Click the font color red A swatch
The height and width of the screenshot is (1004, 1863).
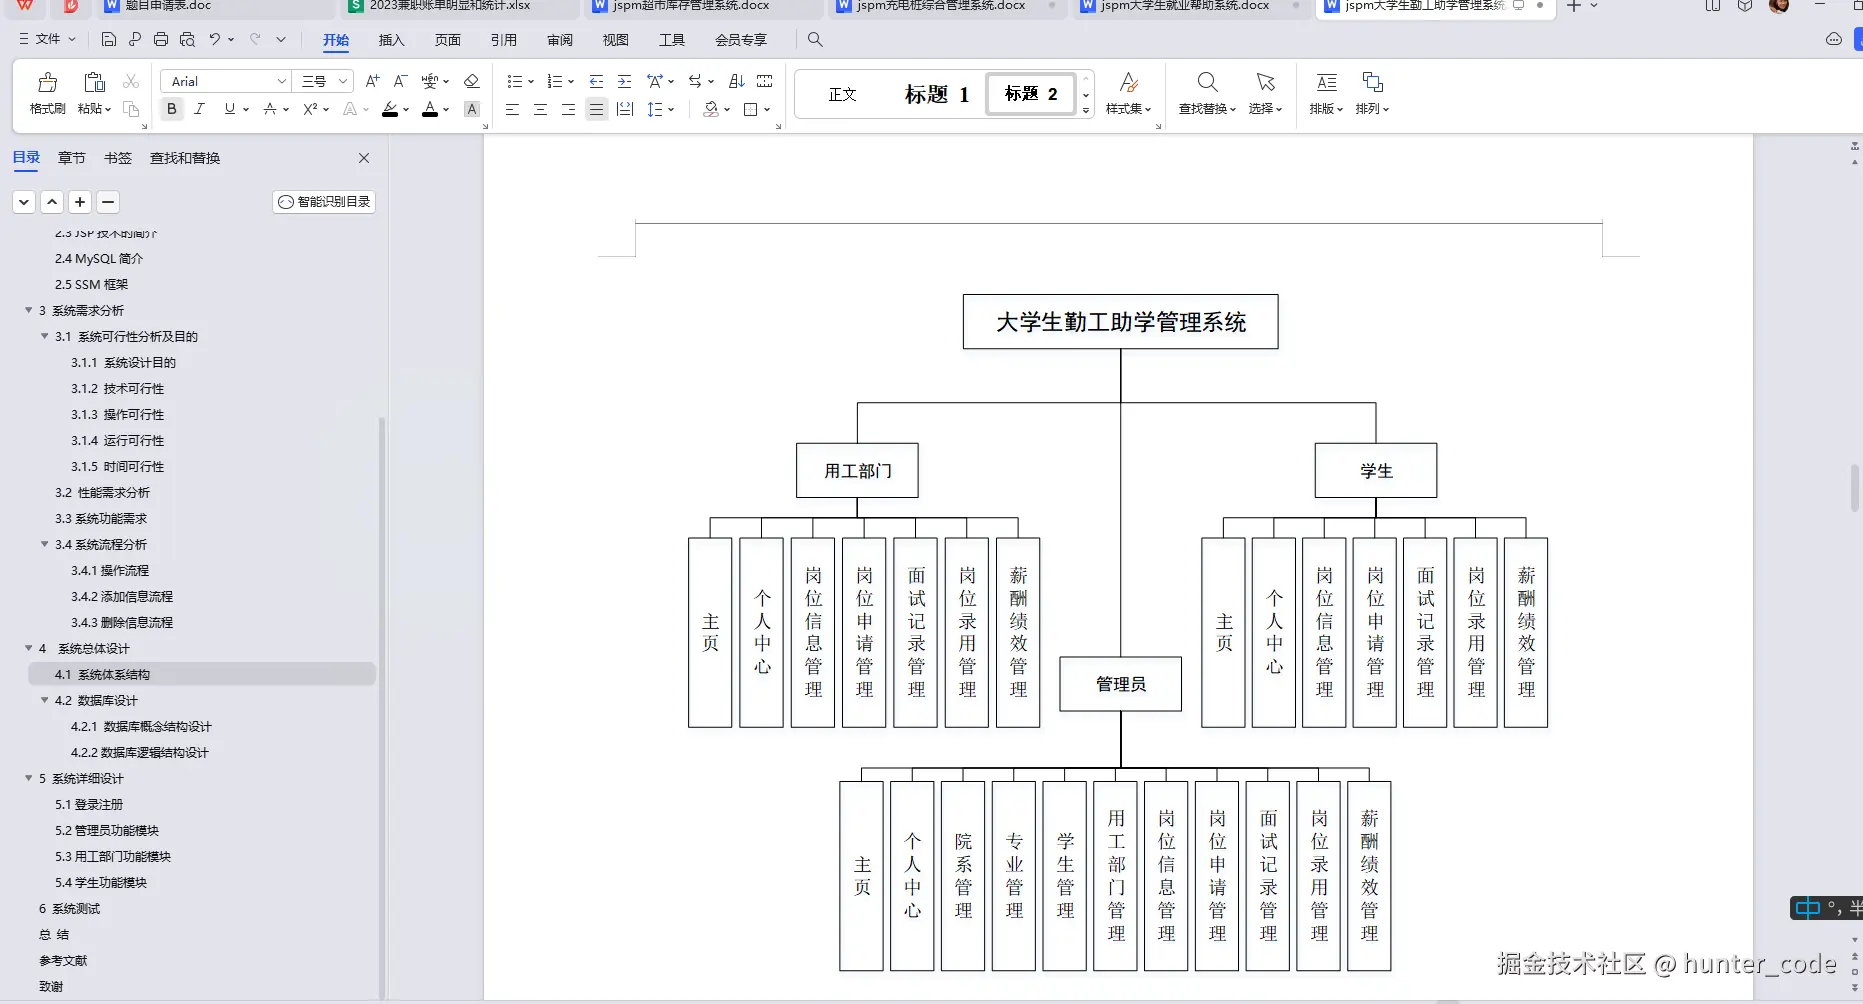click(429, 109)
